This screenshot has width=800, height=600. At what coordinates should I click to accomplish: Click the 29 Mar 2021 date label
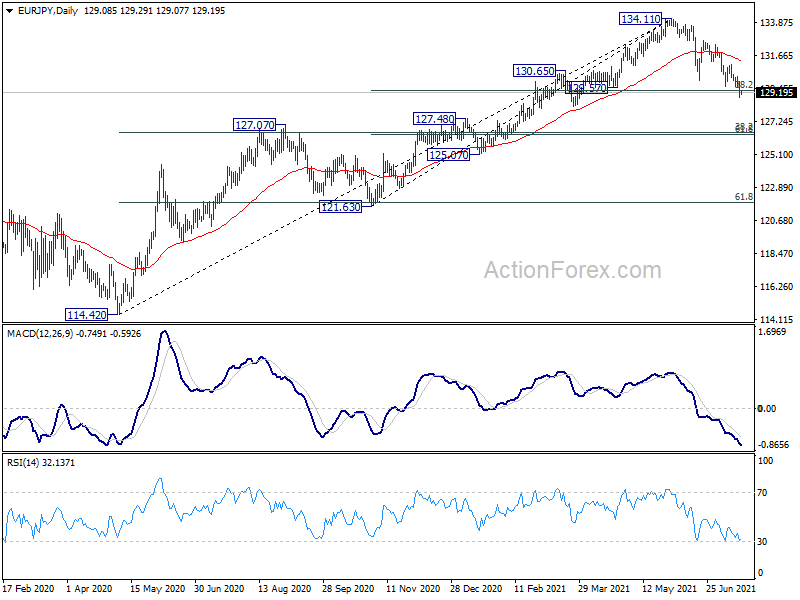pos(604,588)
